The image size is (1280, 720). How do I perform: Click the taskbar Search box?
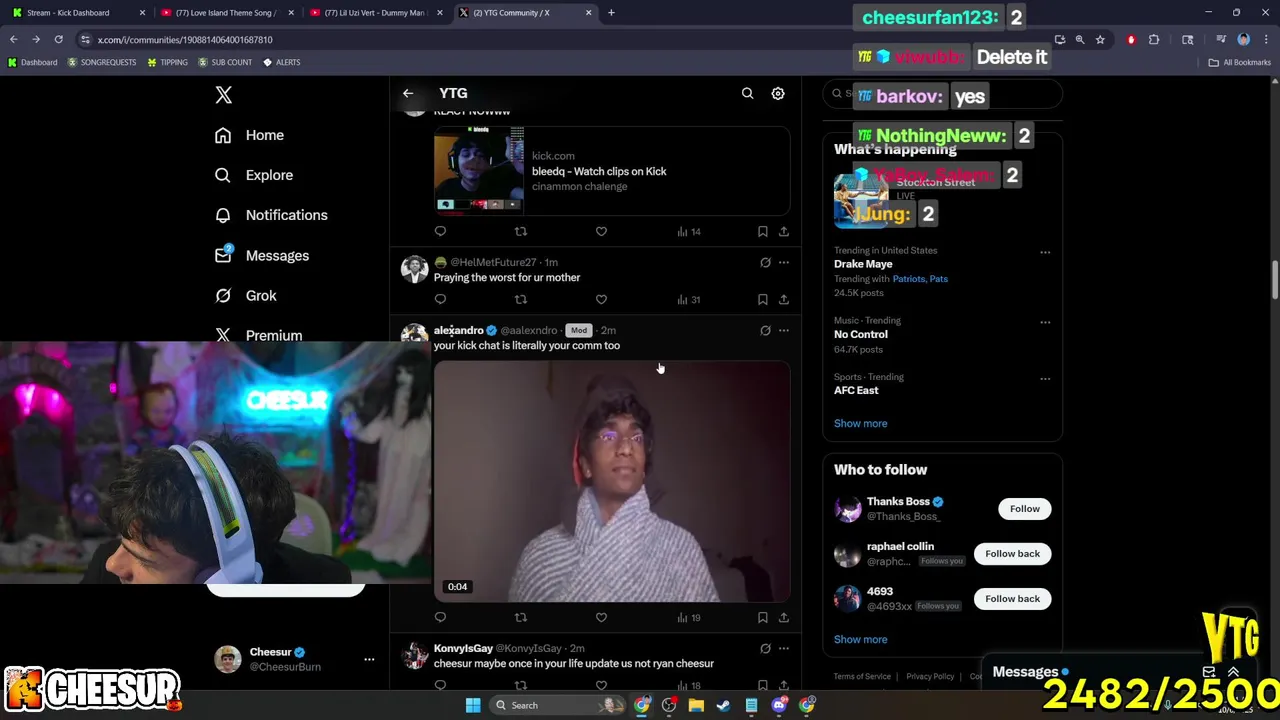pyautogui.click(x=560, y=706)
